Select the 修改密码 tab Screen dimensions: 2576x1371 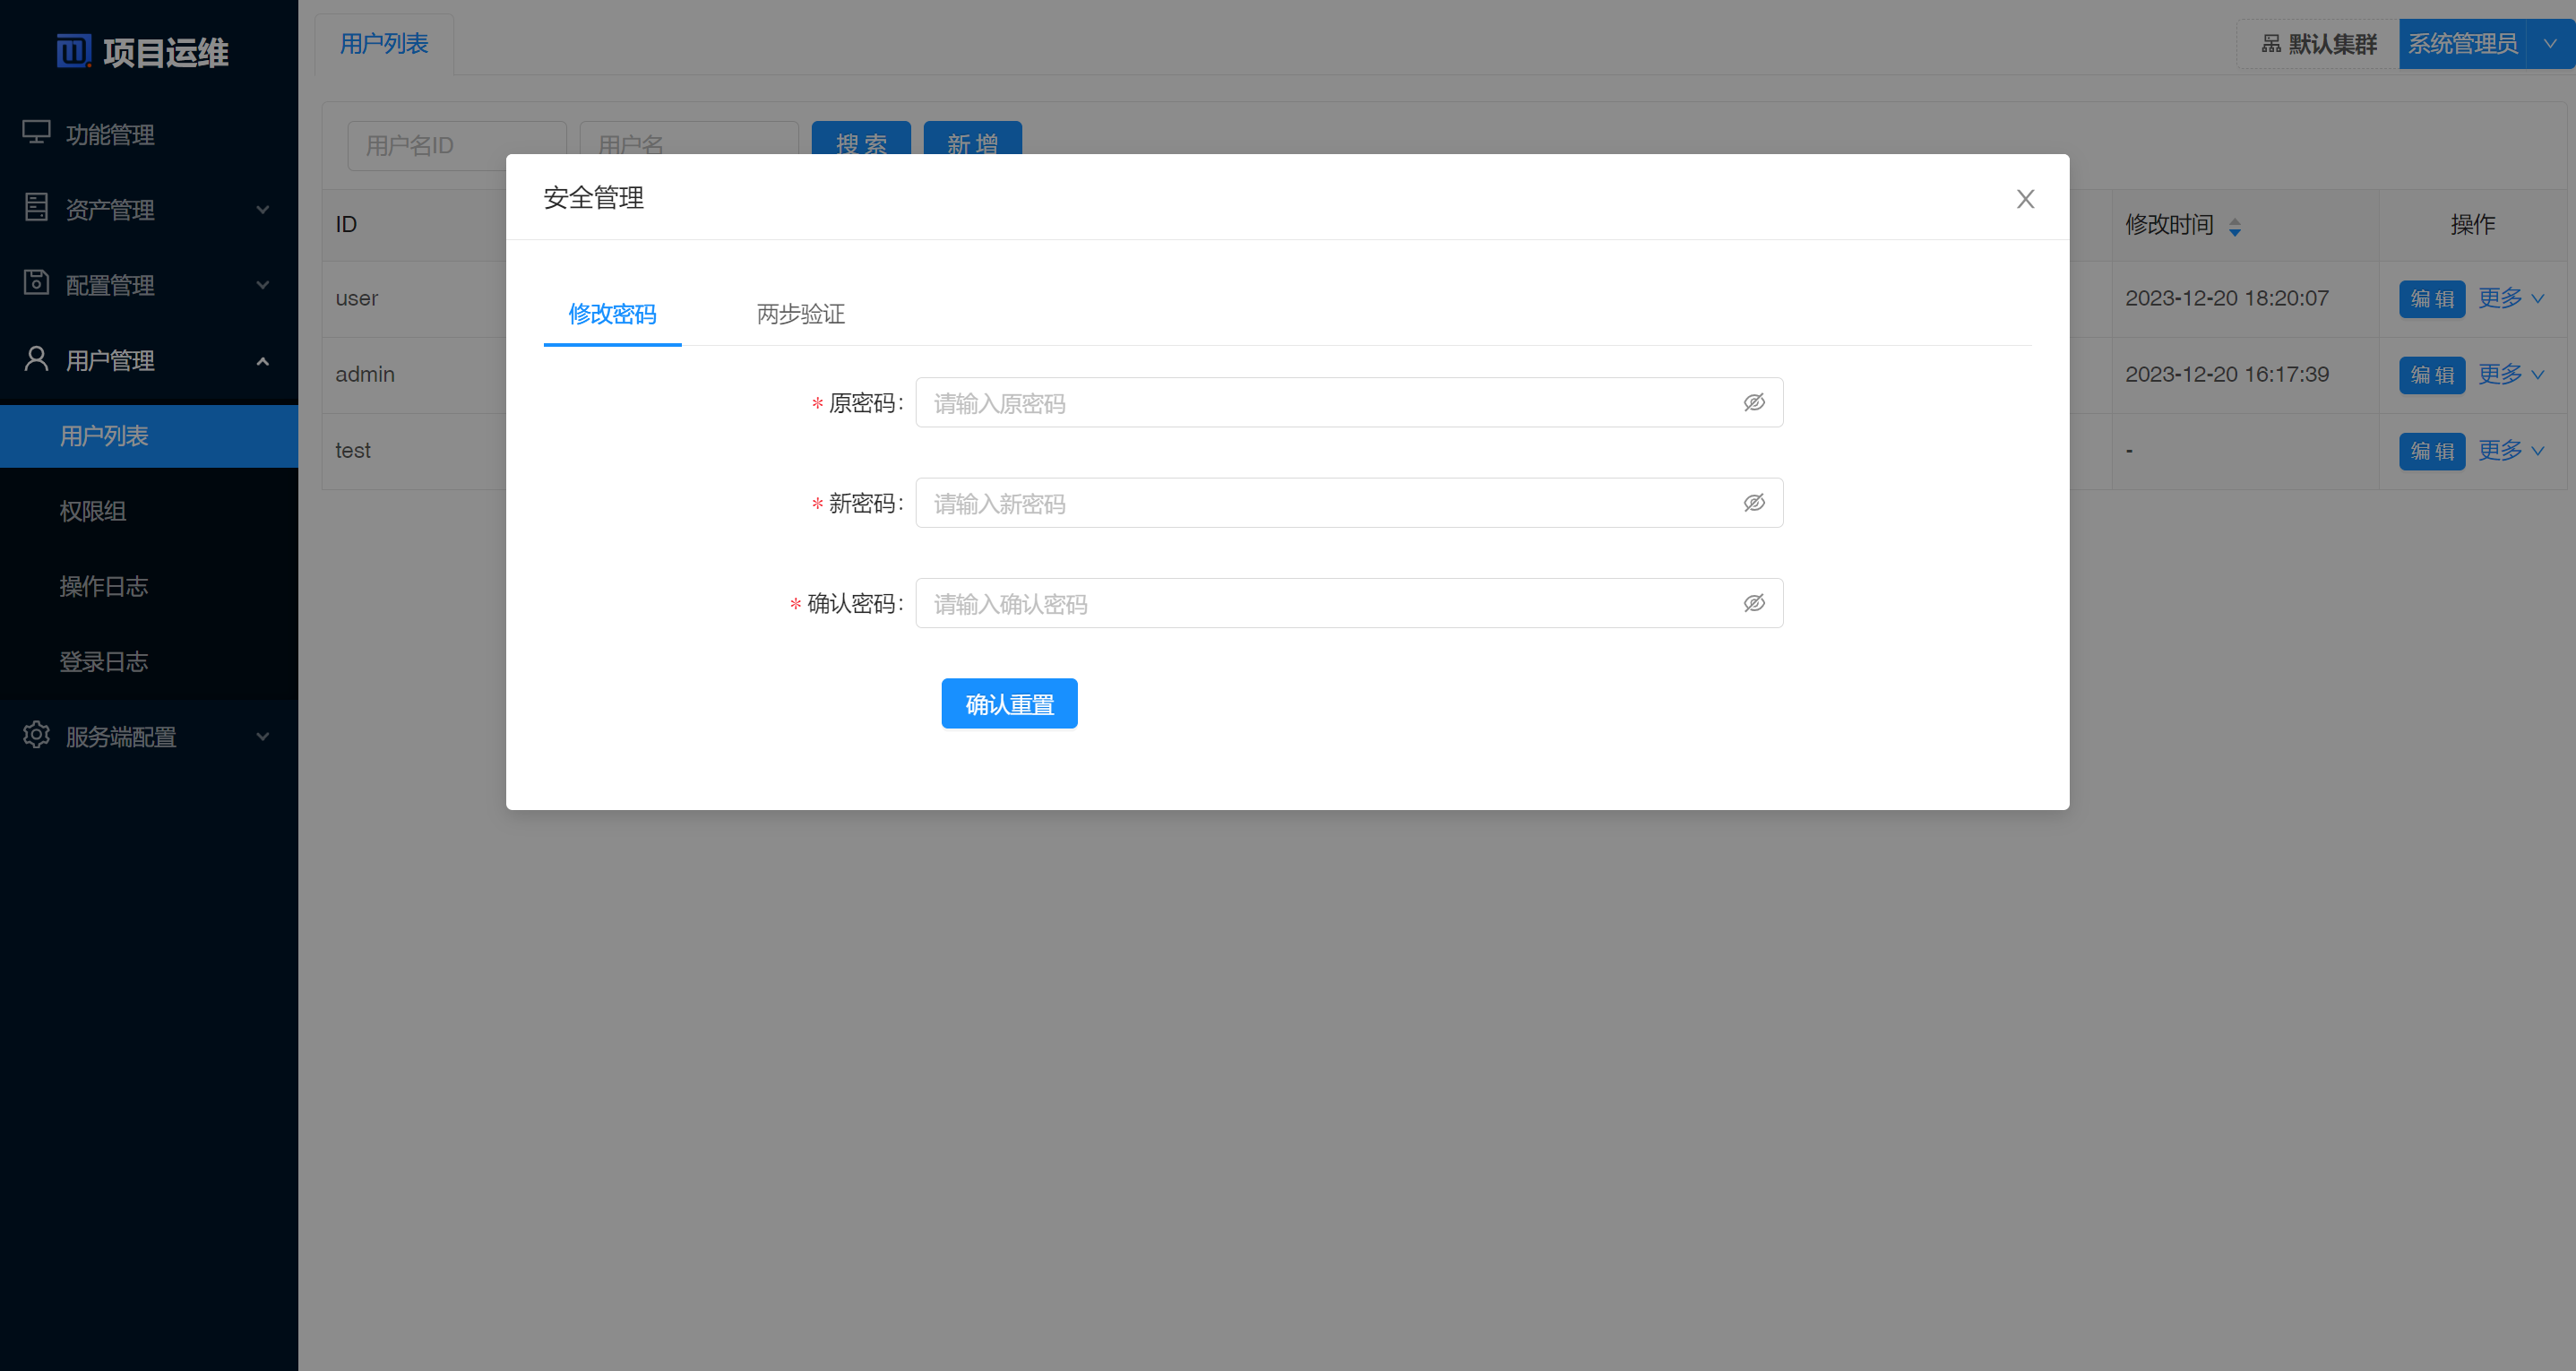pos(612,314)
